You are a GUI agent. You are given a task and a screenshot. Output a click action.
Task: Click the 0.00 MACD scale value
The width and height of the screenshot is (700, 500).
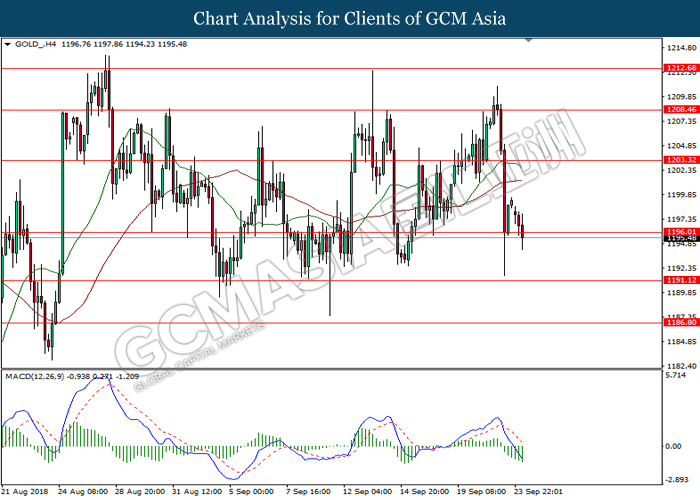tap(674, 446)
